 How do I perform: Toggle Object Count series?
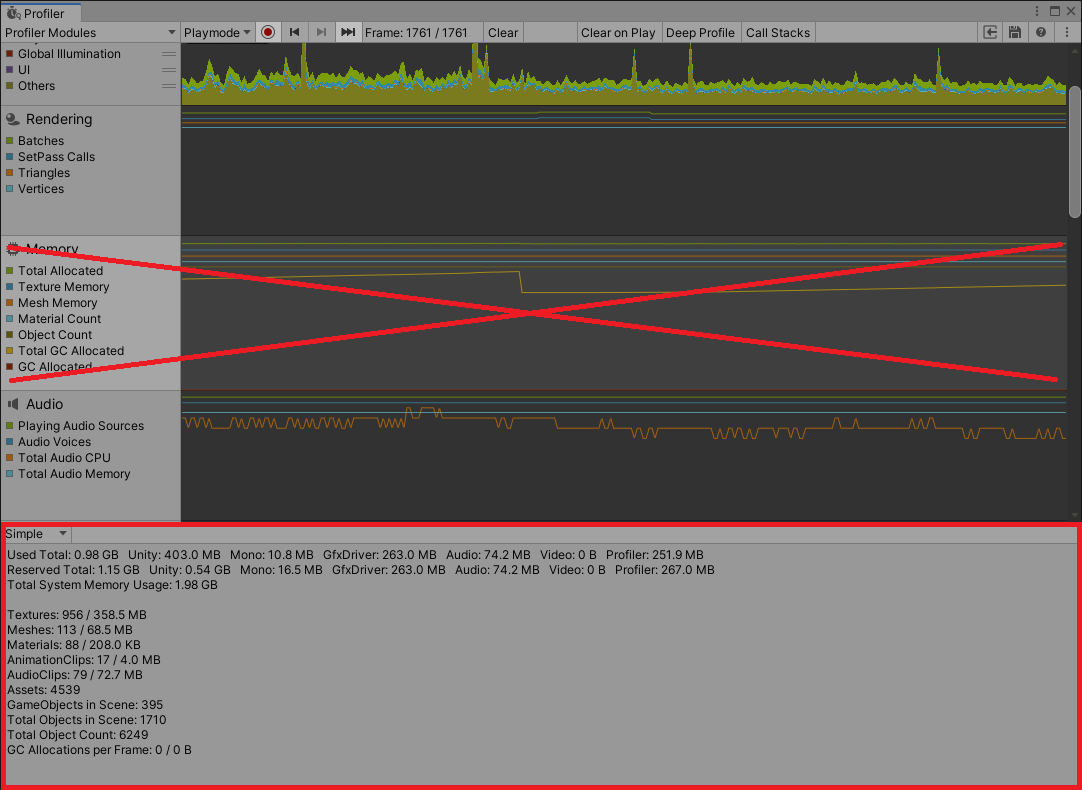[x=10, y=335]
